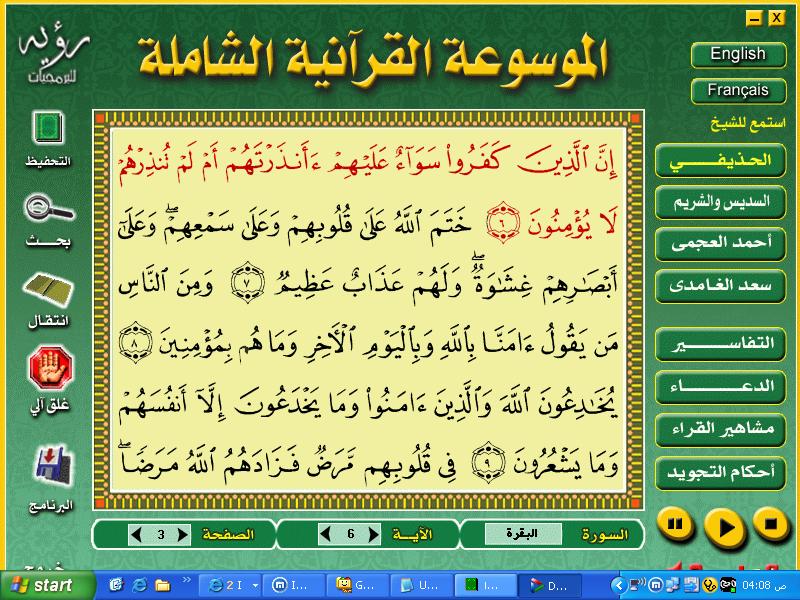The image size is (800, 600).
Task: Increase the ayah number with right arrow
Action: click(373, 534)
